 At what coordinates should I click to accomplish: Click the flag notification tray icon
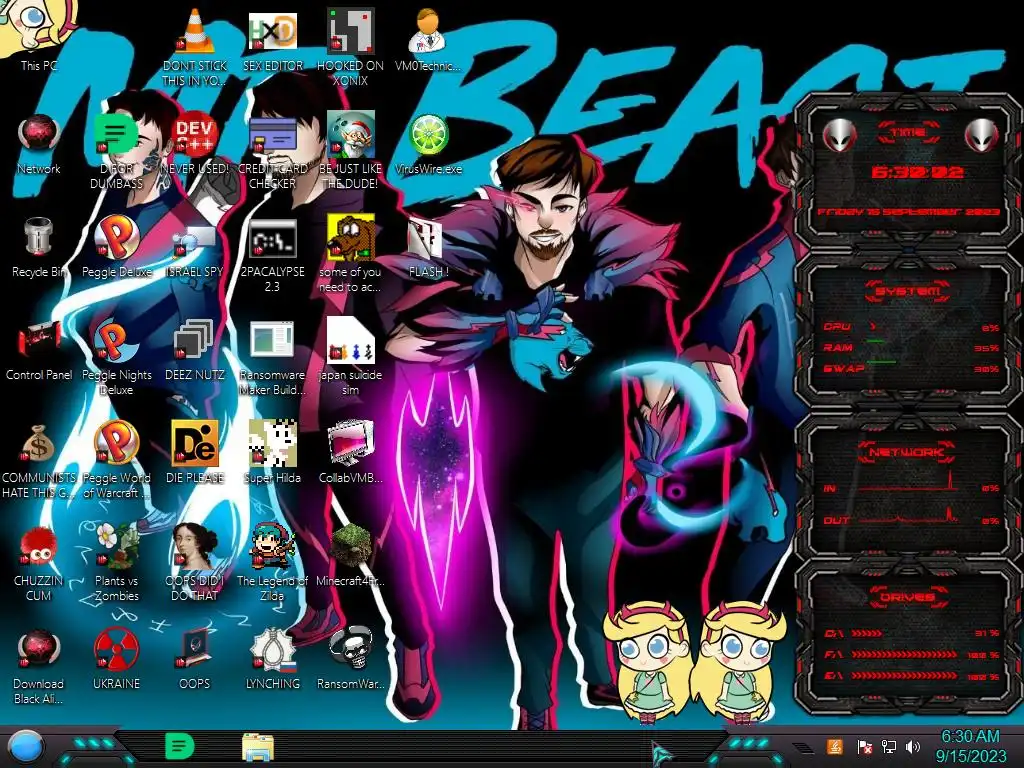[864, 747]
